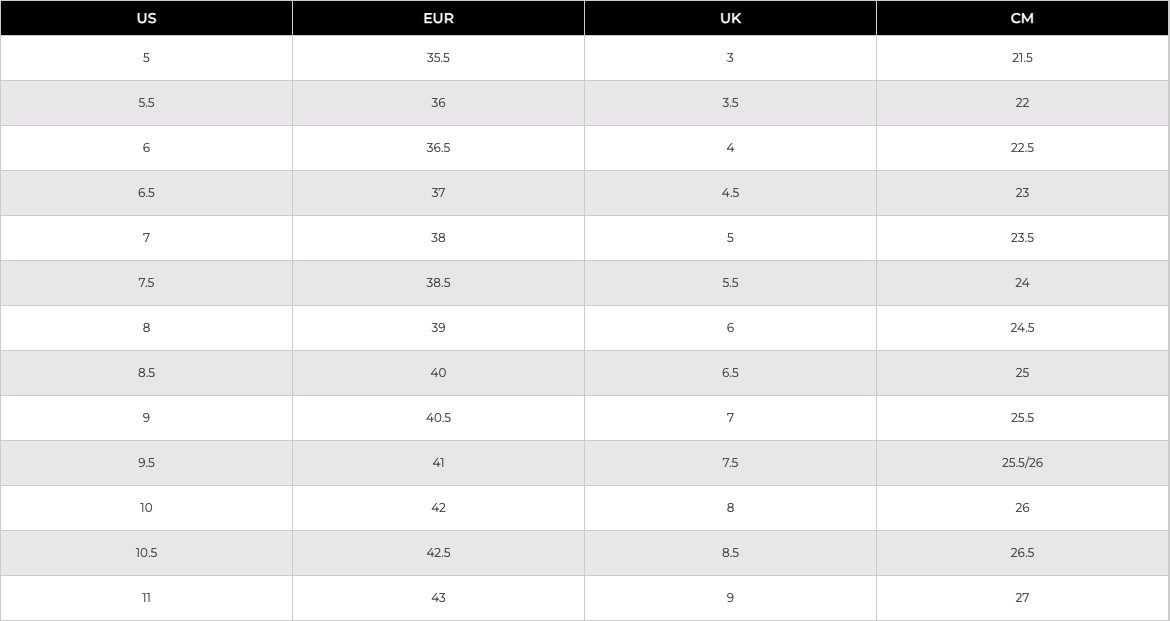Select the CM value 27

1022,598
